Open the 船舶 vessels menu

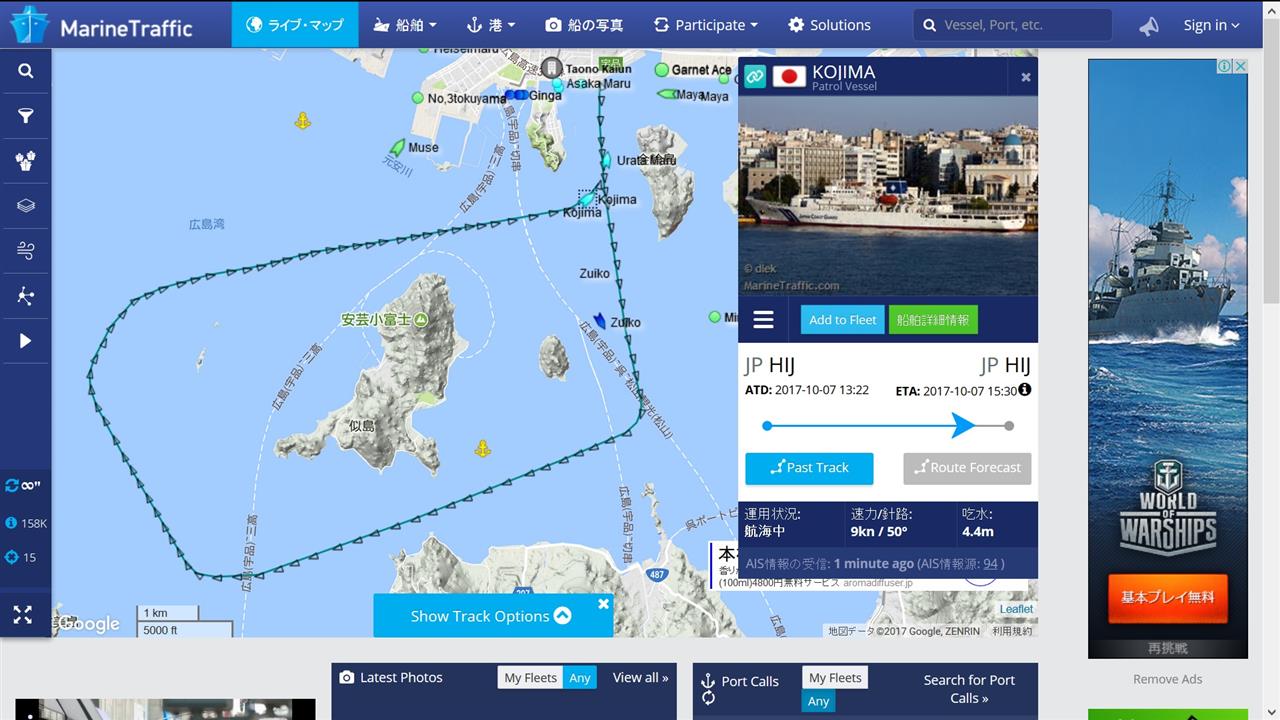404,25
